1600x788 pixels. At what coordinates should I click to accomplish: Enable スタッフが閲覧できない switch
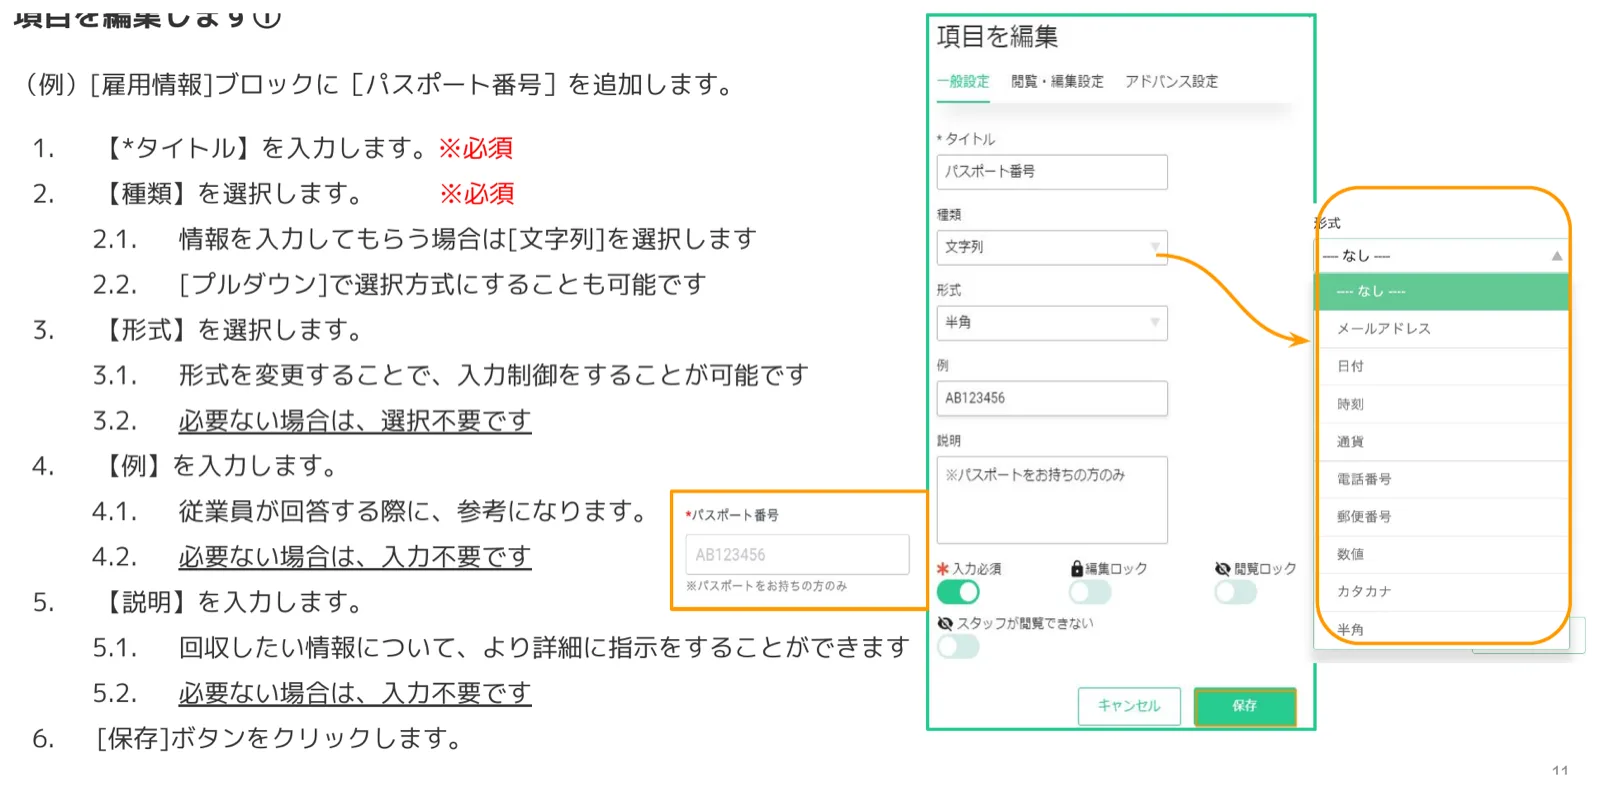tap(958, 646)
